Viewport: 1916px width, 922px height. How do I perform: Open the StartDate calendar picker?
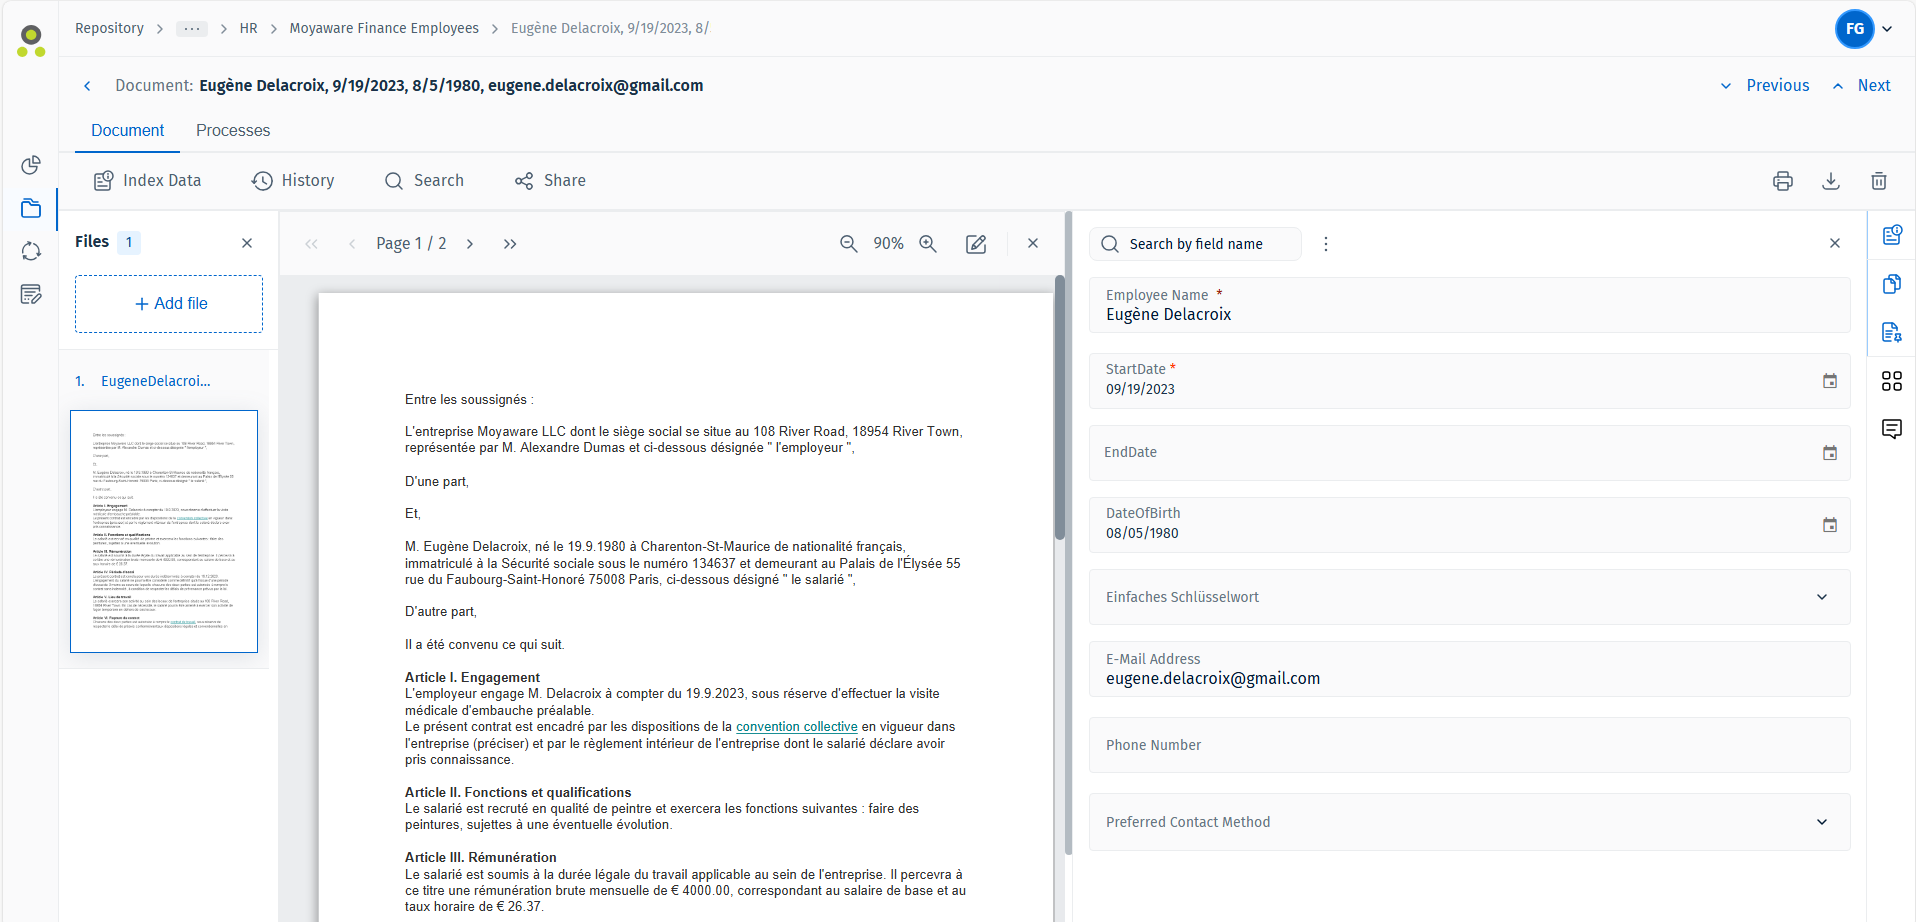tap(1830, 381)
